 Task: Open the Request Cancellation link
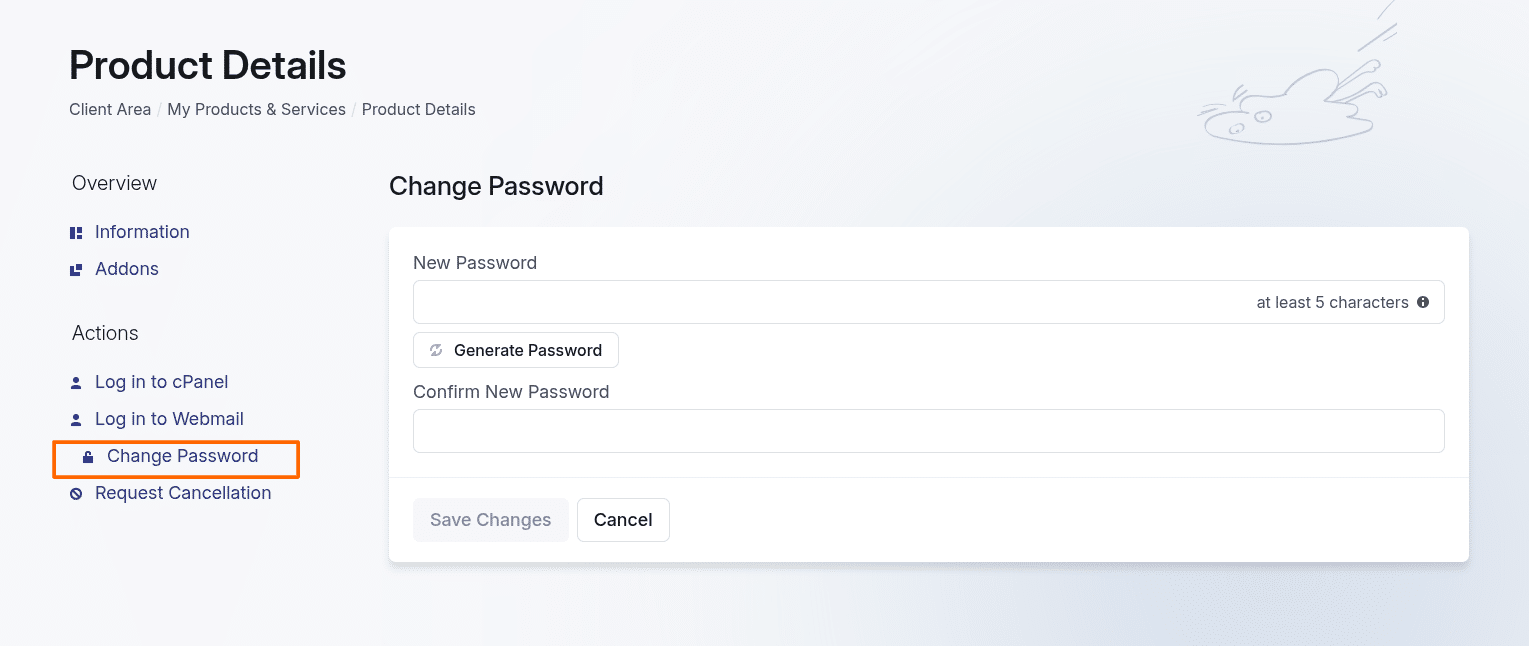183,493
